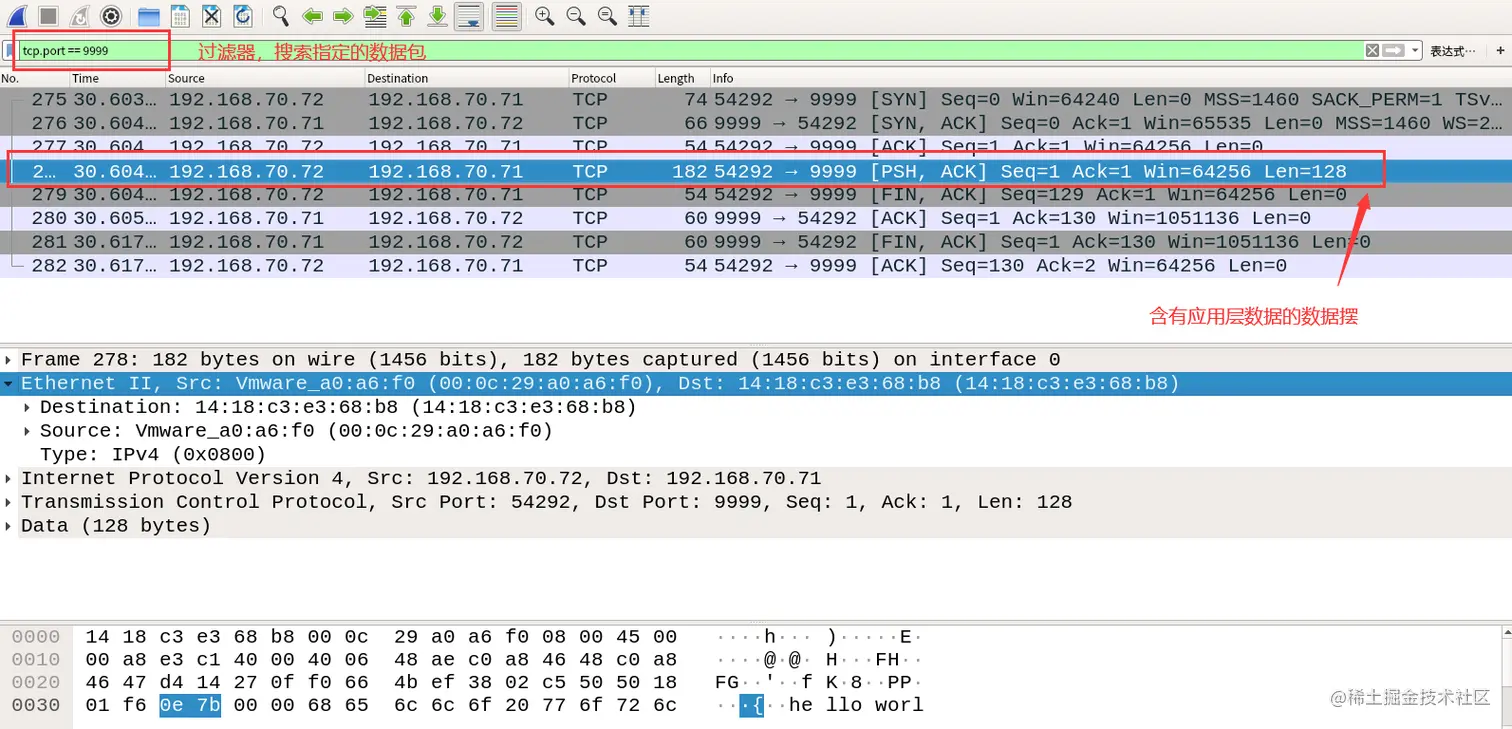Expand Transmission Control Protocol node

point(10,502)
